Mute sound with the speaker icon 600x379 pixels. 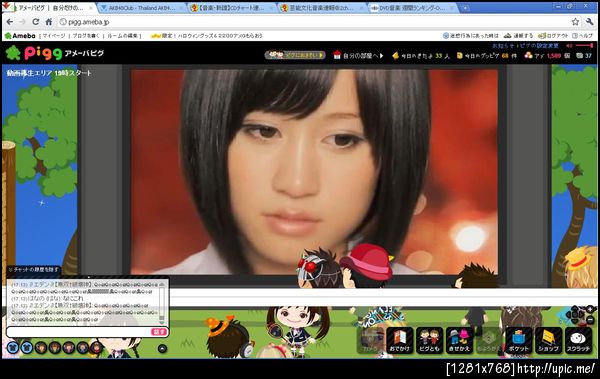tap(569, 46)
